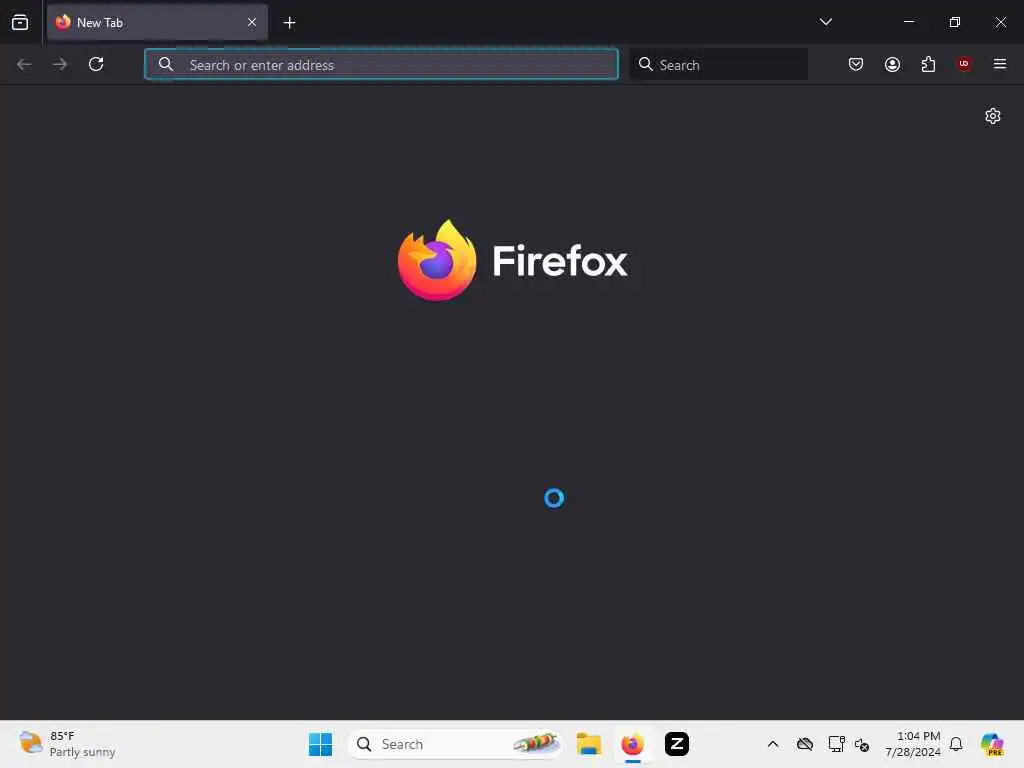
Task: Open the uBlock Origin extension popup
Action: coord(964,64)
